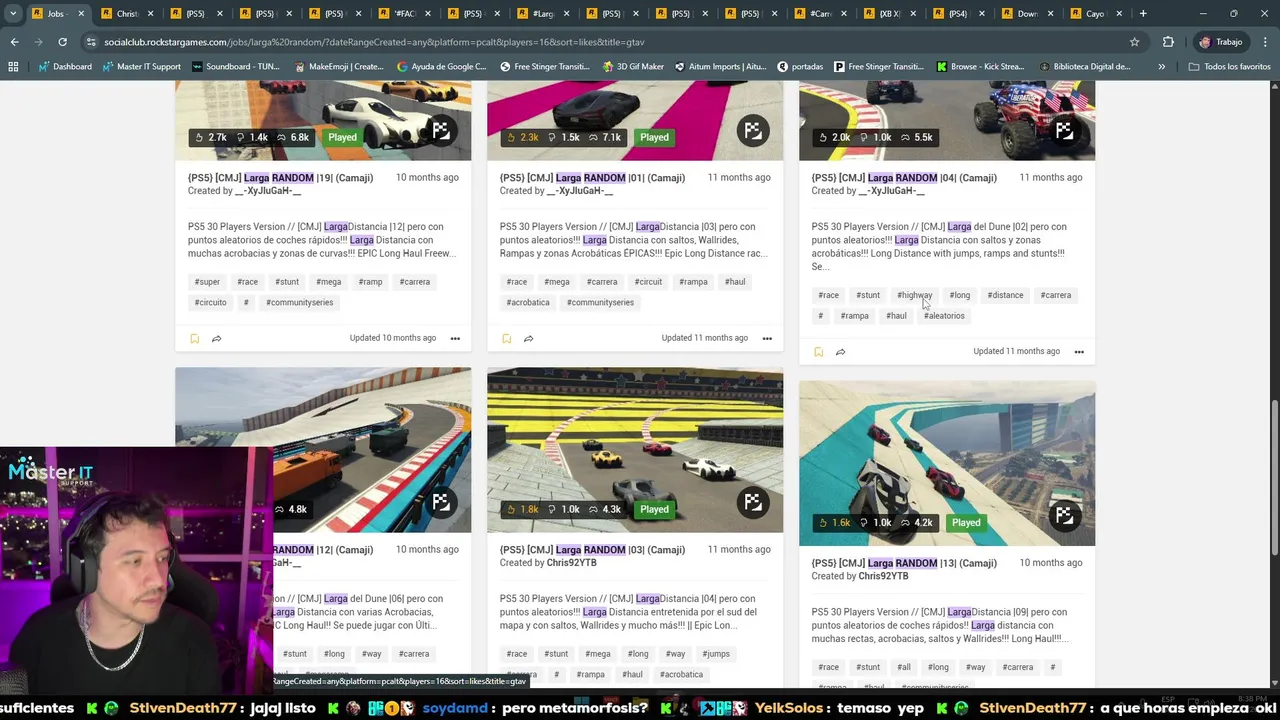Toggle bookmark on Larga RANDOM |04| card
This screenshot has height=720, width=1280.
(x=818, y=352)
